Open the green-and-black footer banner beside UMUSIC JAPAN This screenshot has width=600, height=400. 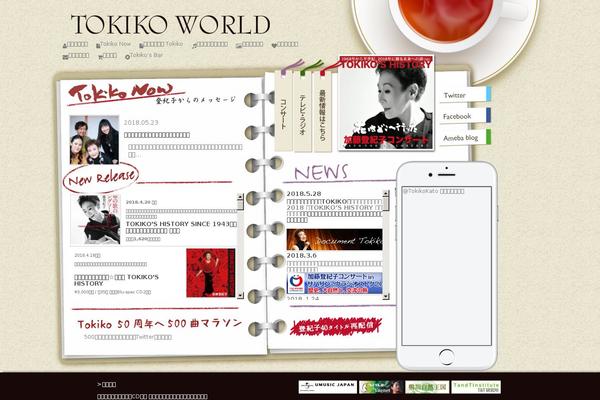381,387
